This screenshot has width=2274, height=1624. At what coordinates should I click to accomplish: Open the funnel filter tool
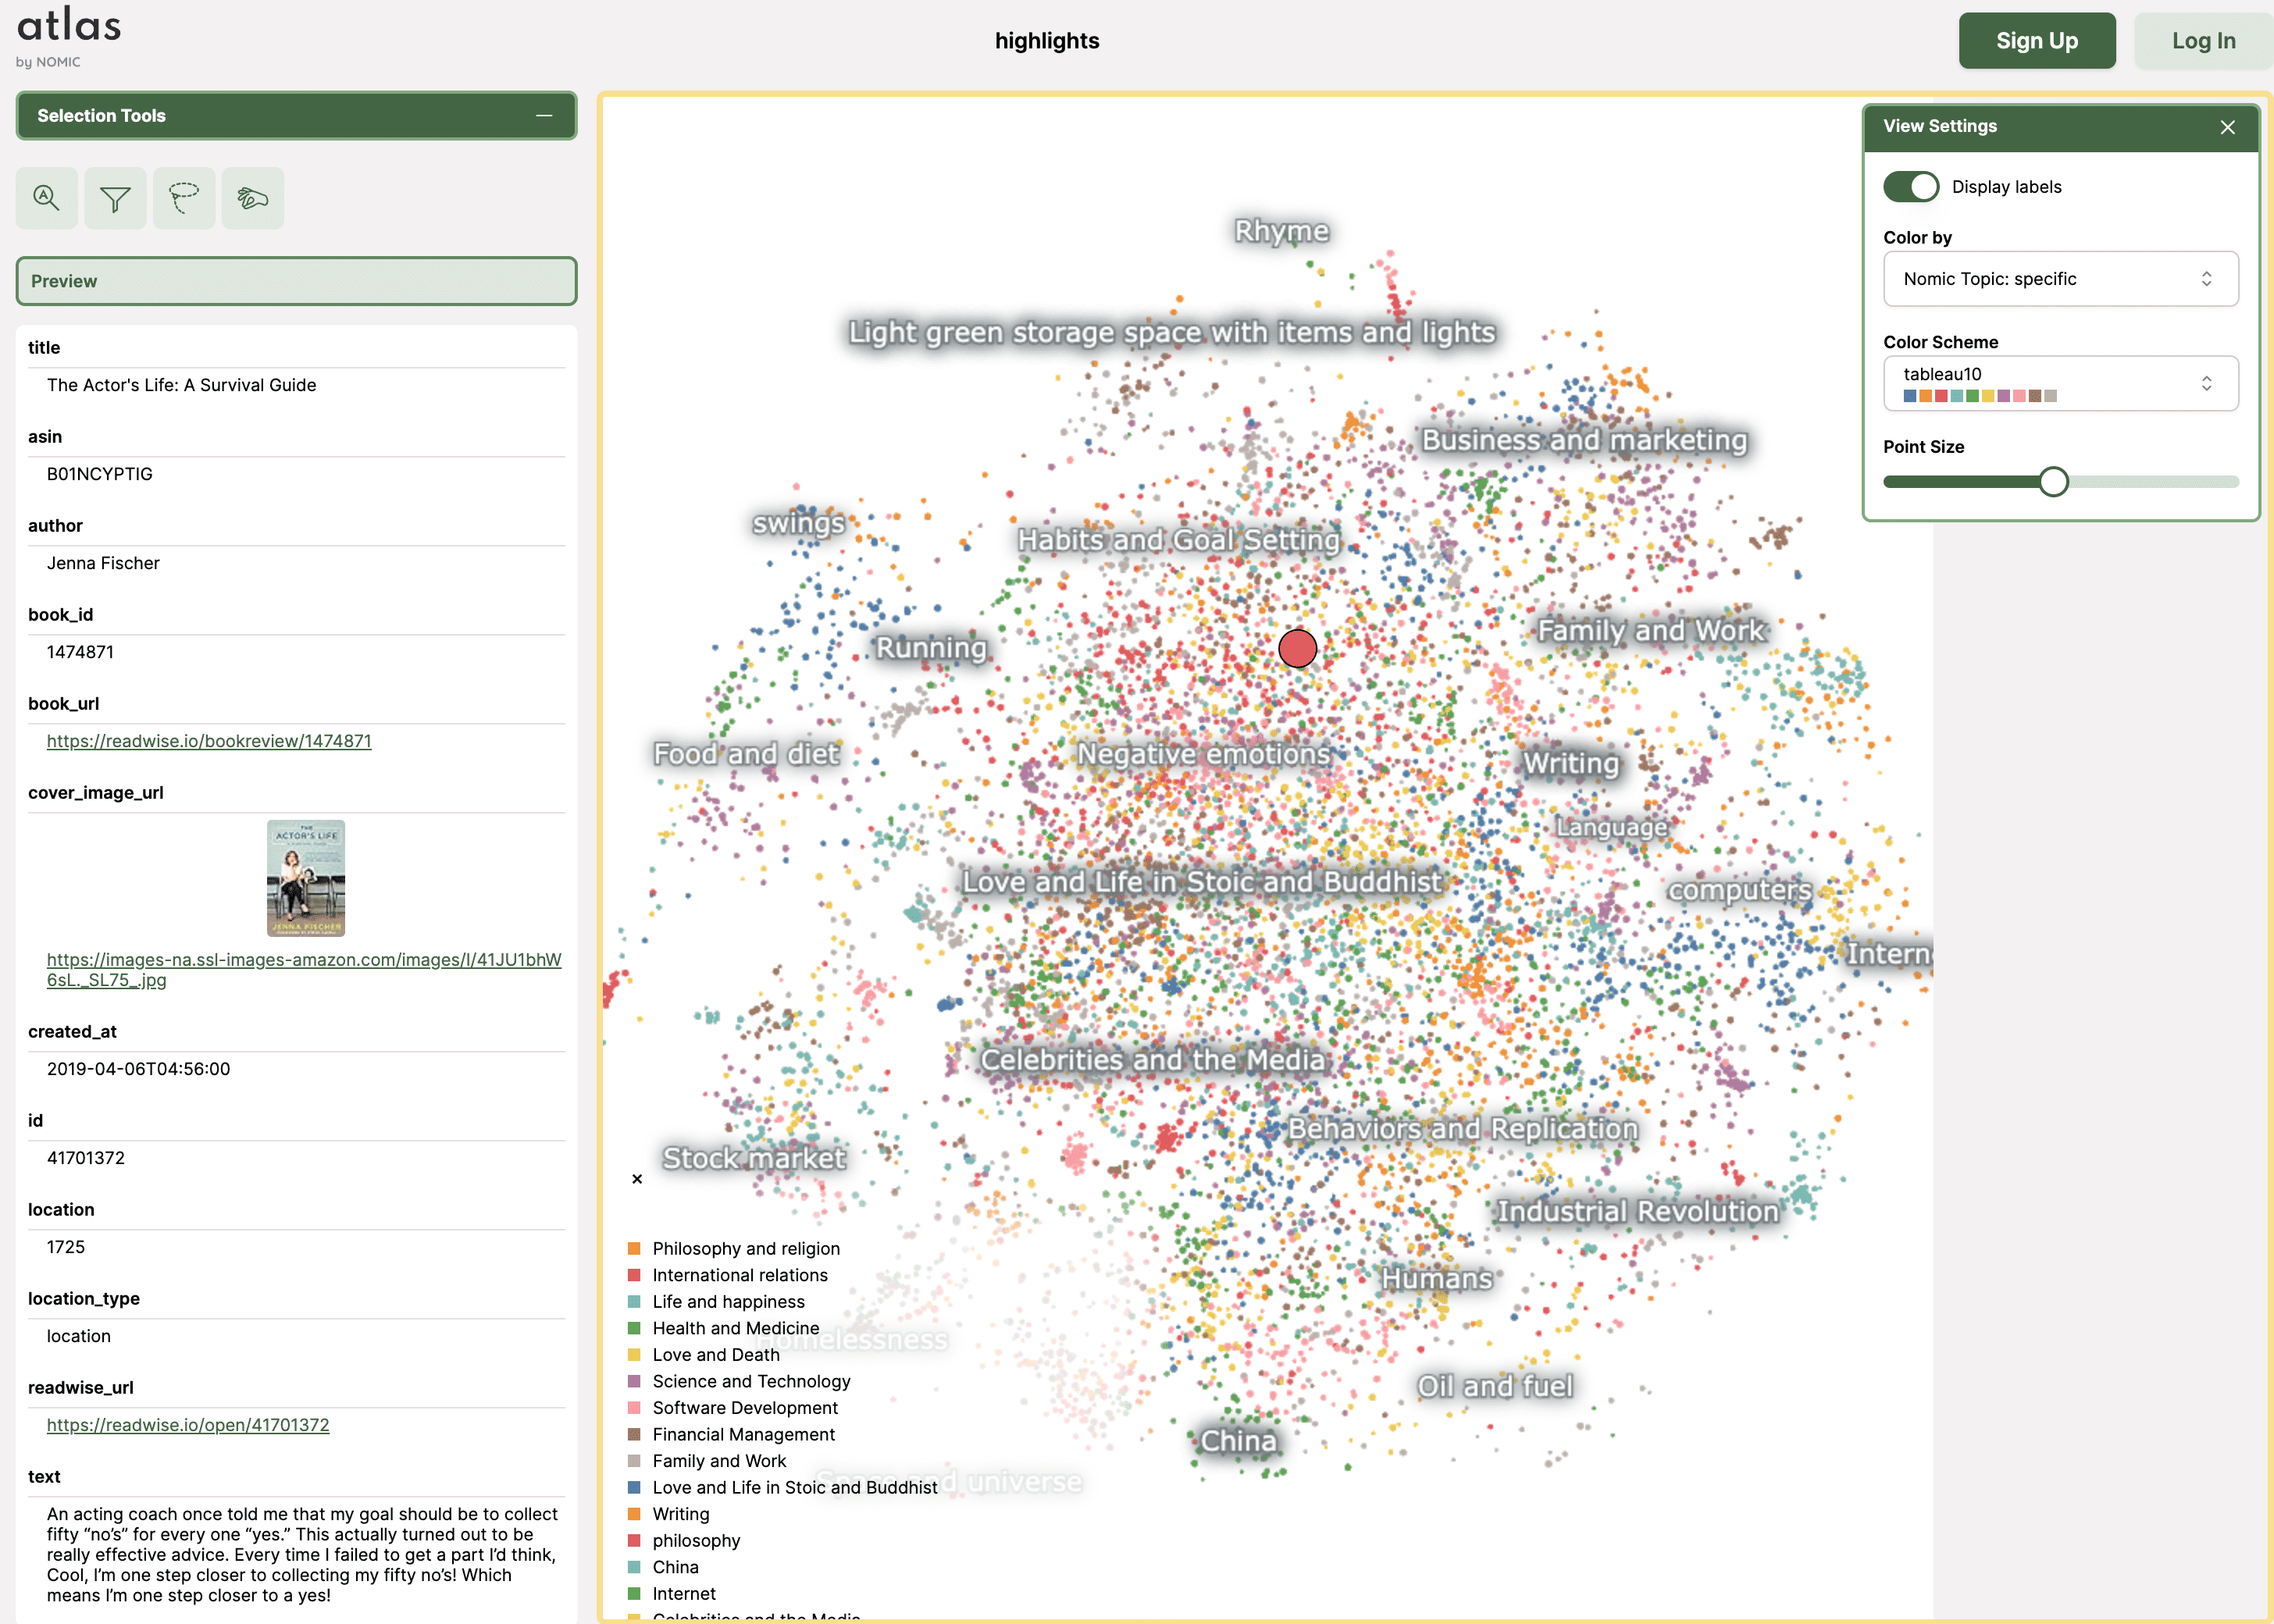(115, 198)
